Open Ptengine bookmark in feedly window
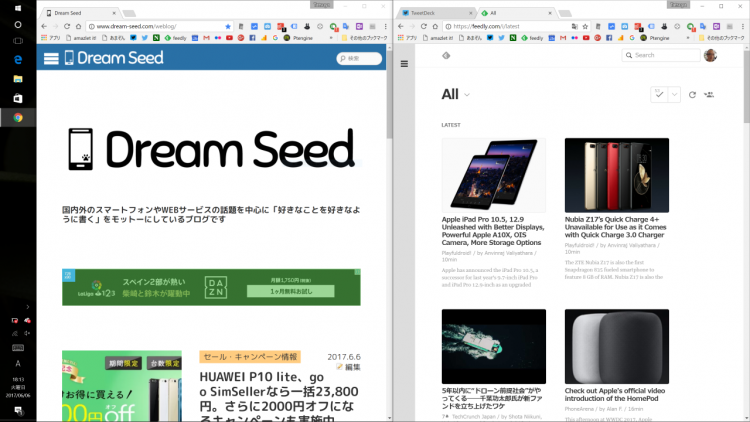This screenshot has height=422, width=750. pos(654,38)
